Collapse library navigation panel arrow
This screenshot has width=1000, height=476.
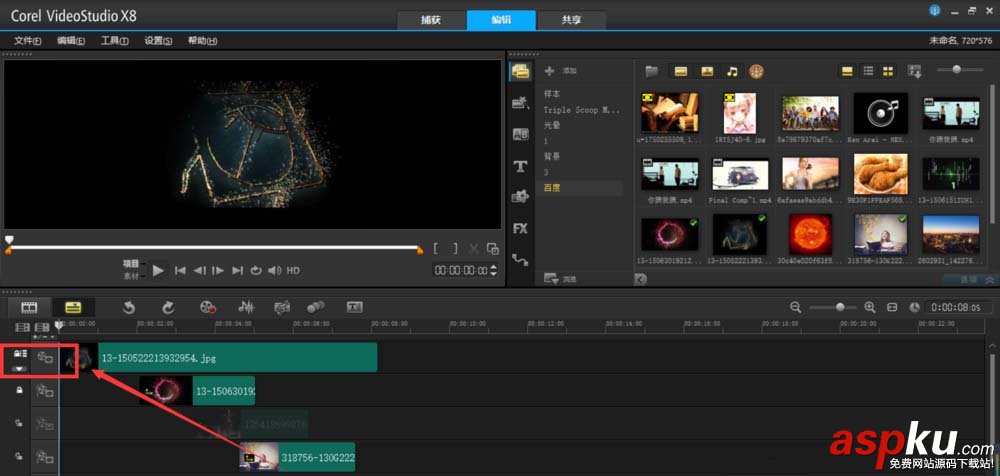640,279
